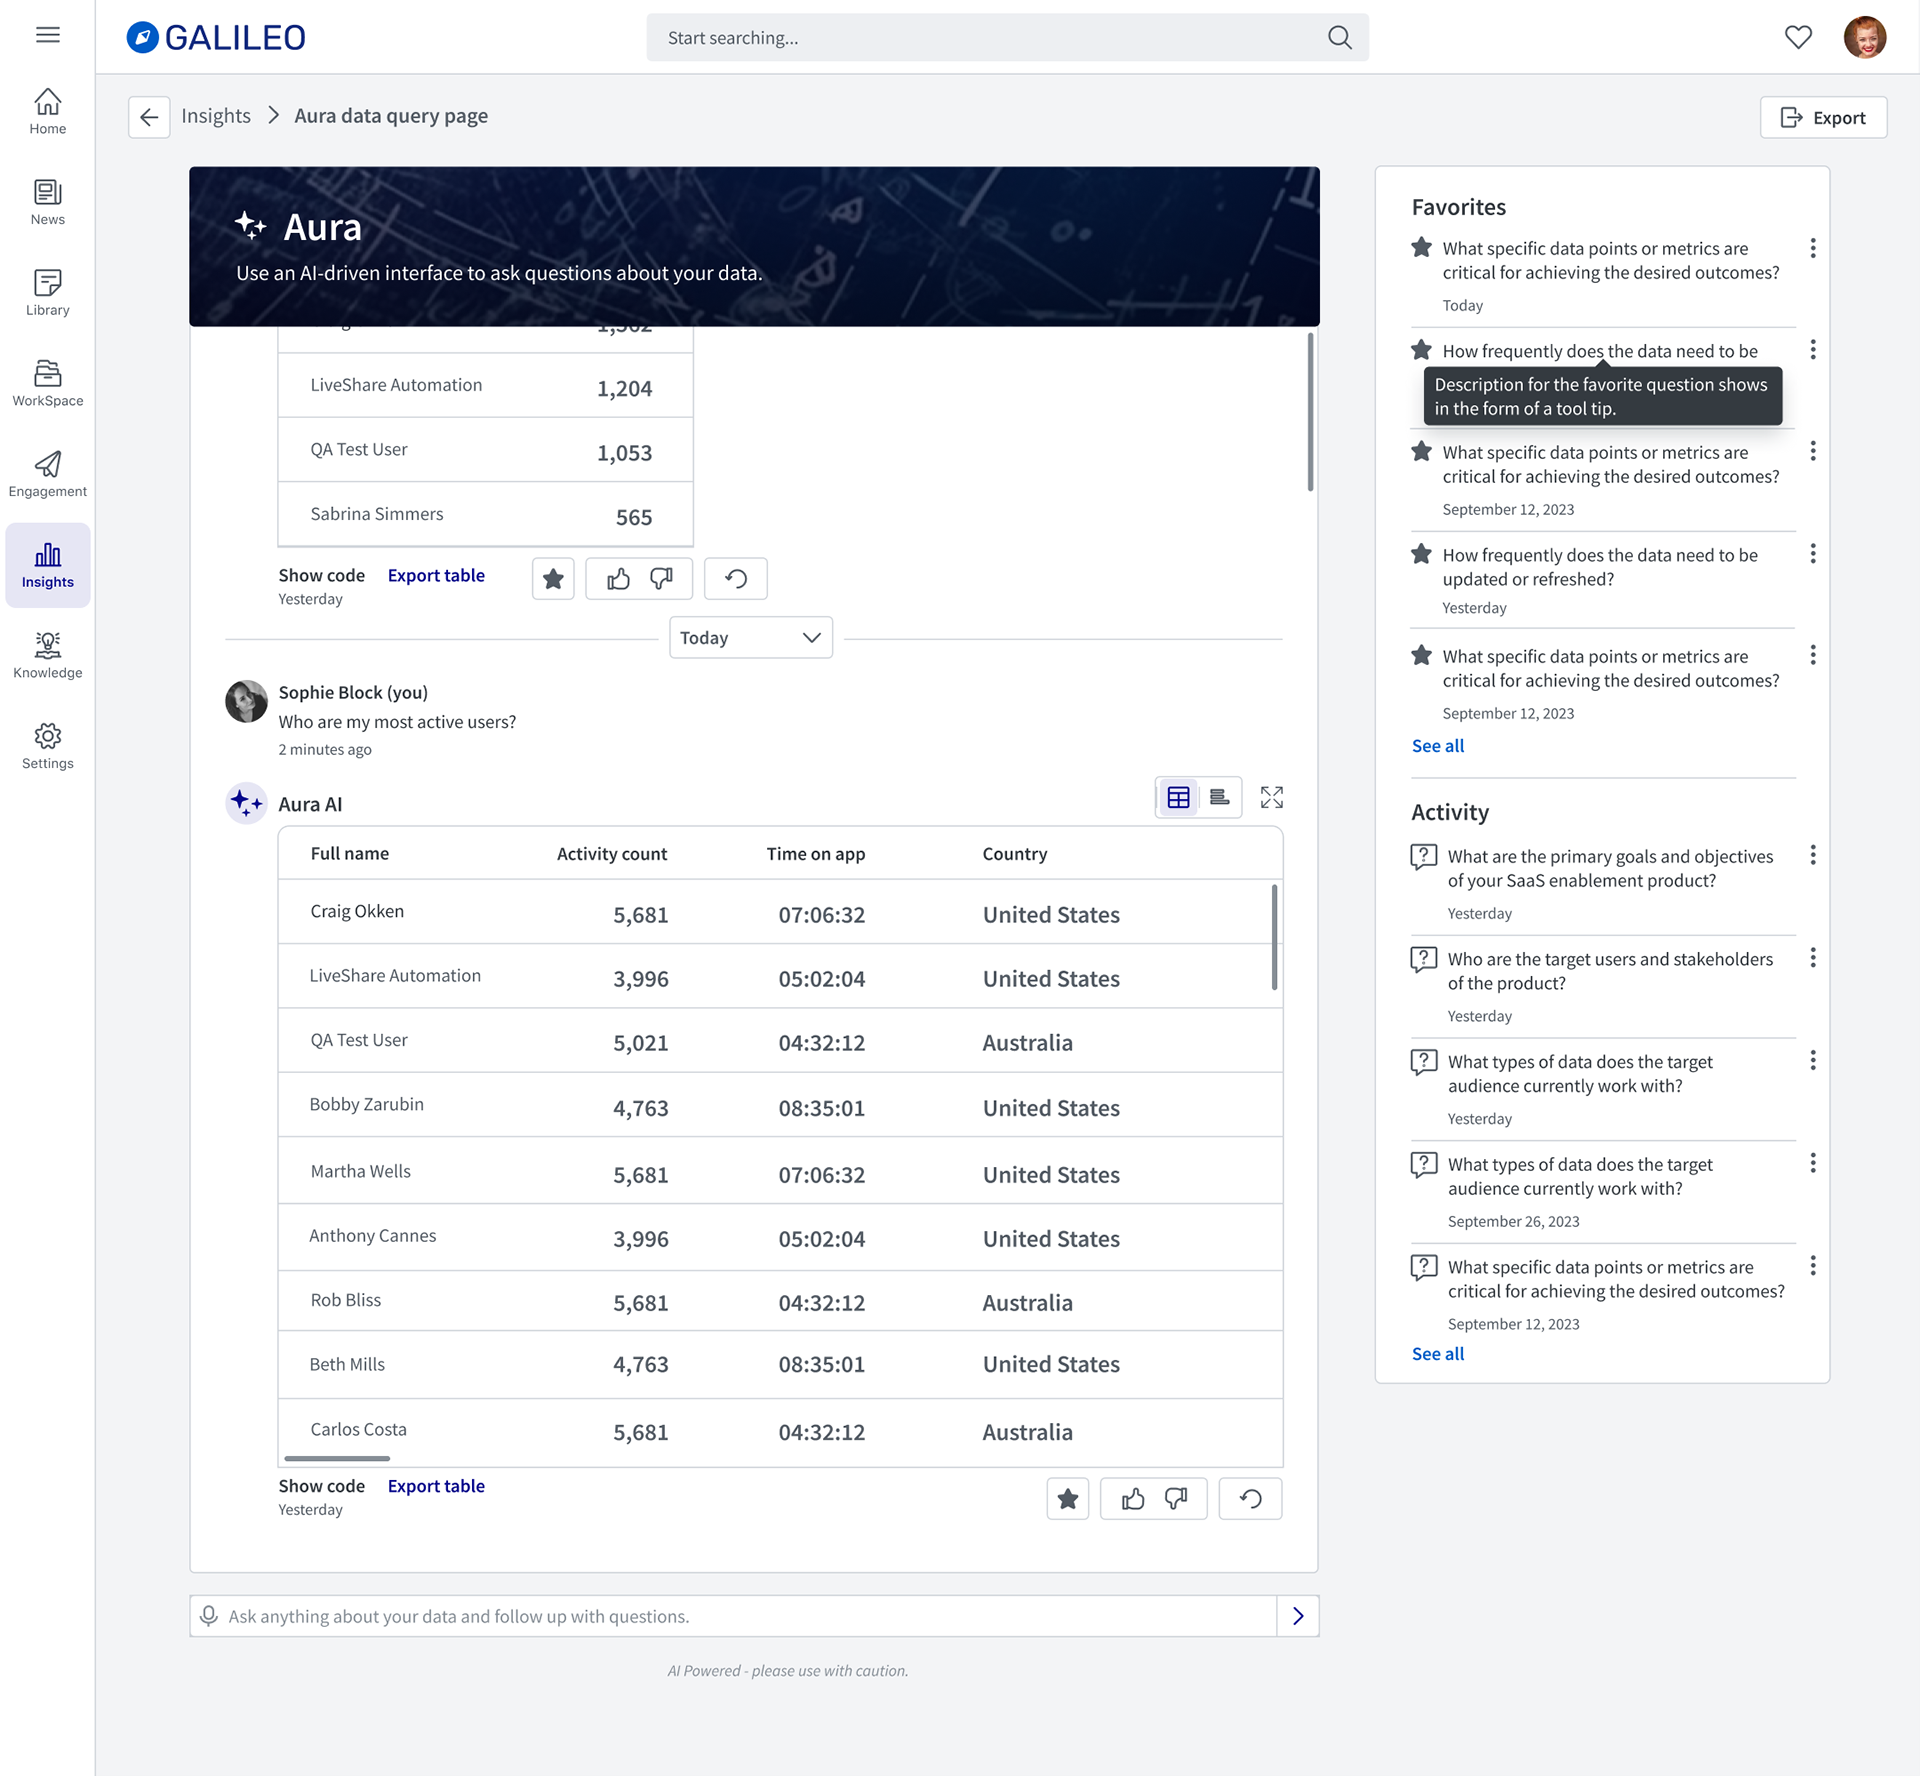Screen dimensions: 1920x1776
Task: Open options for Yesterday's refreshed favorite
Action: coord(1813,554)
